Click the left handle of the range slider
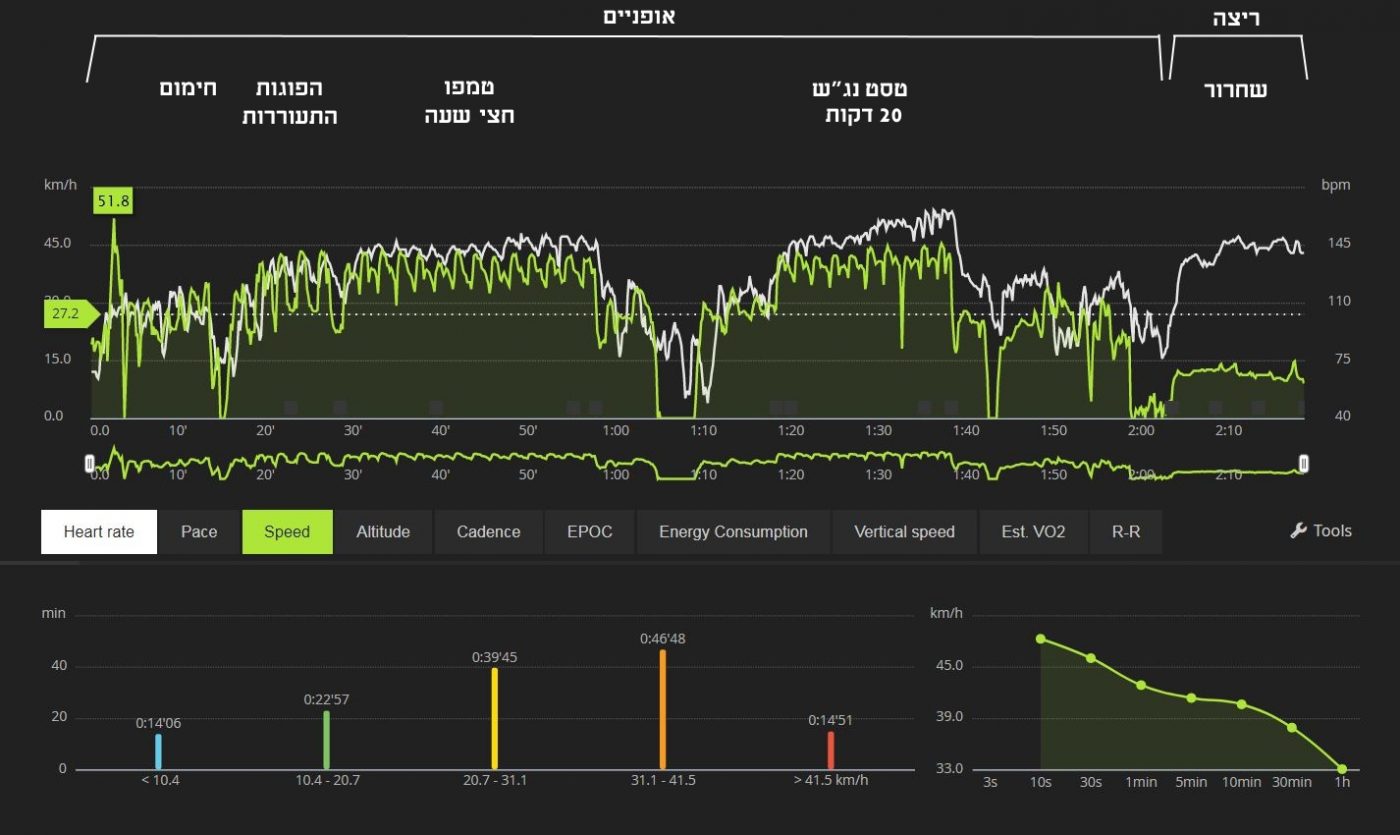 point(90,463)
